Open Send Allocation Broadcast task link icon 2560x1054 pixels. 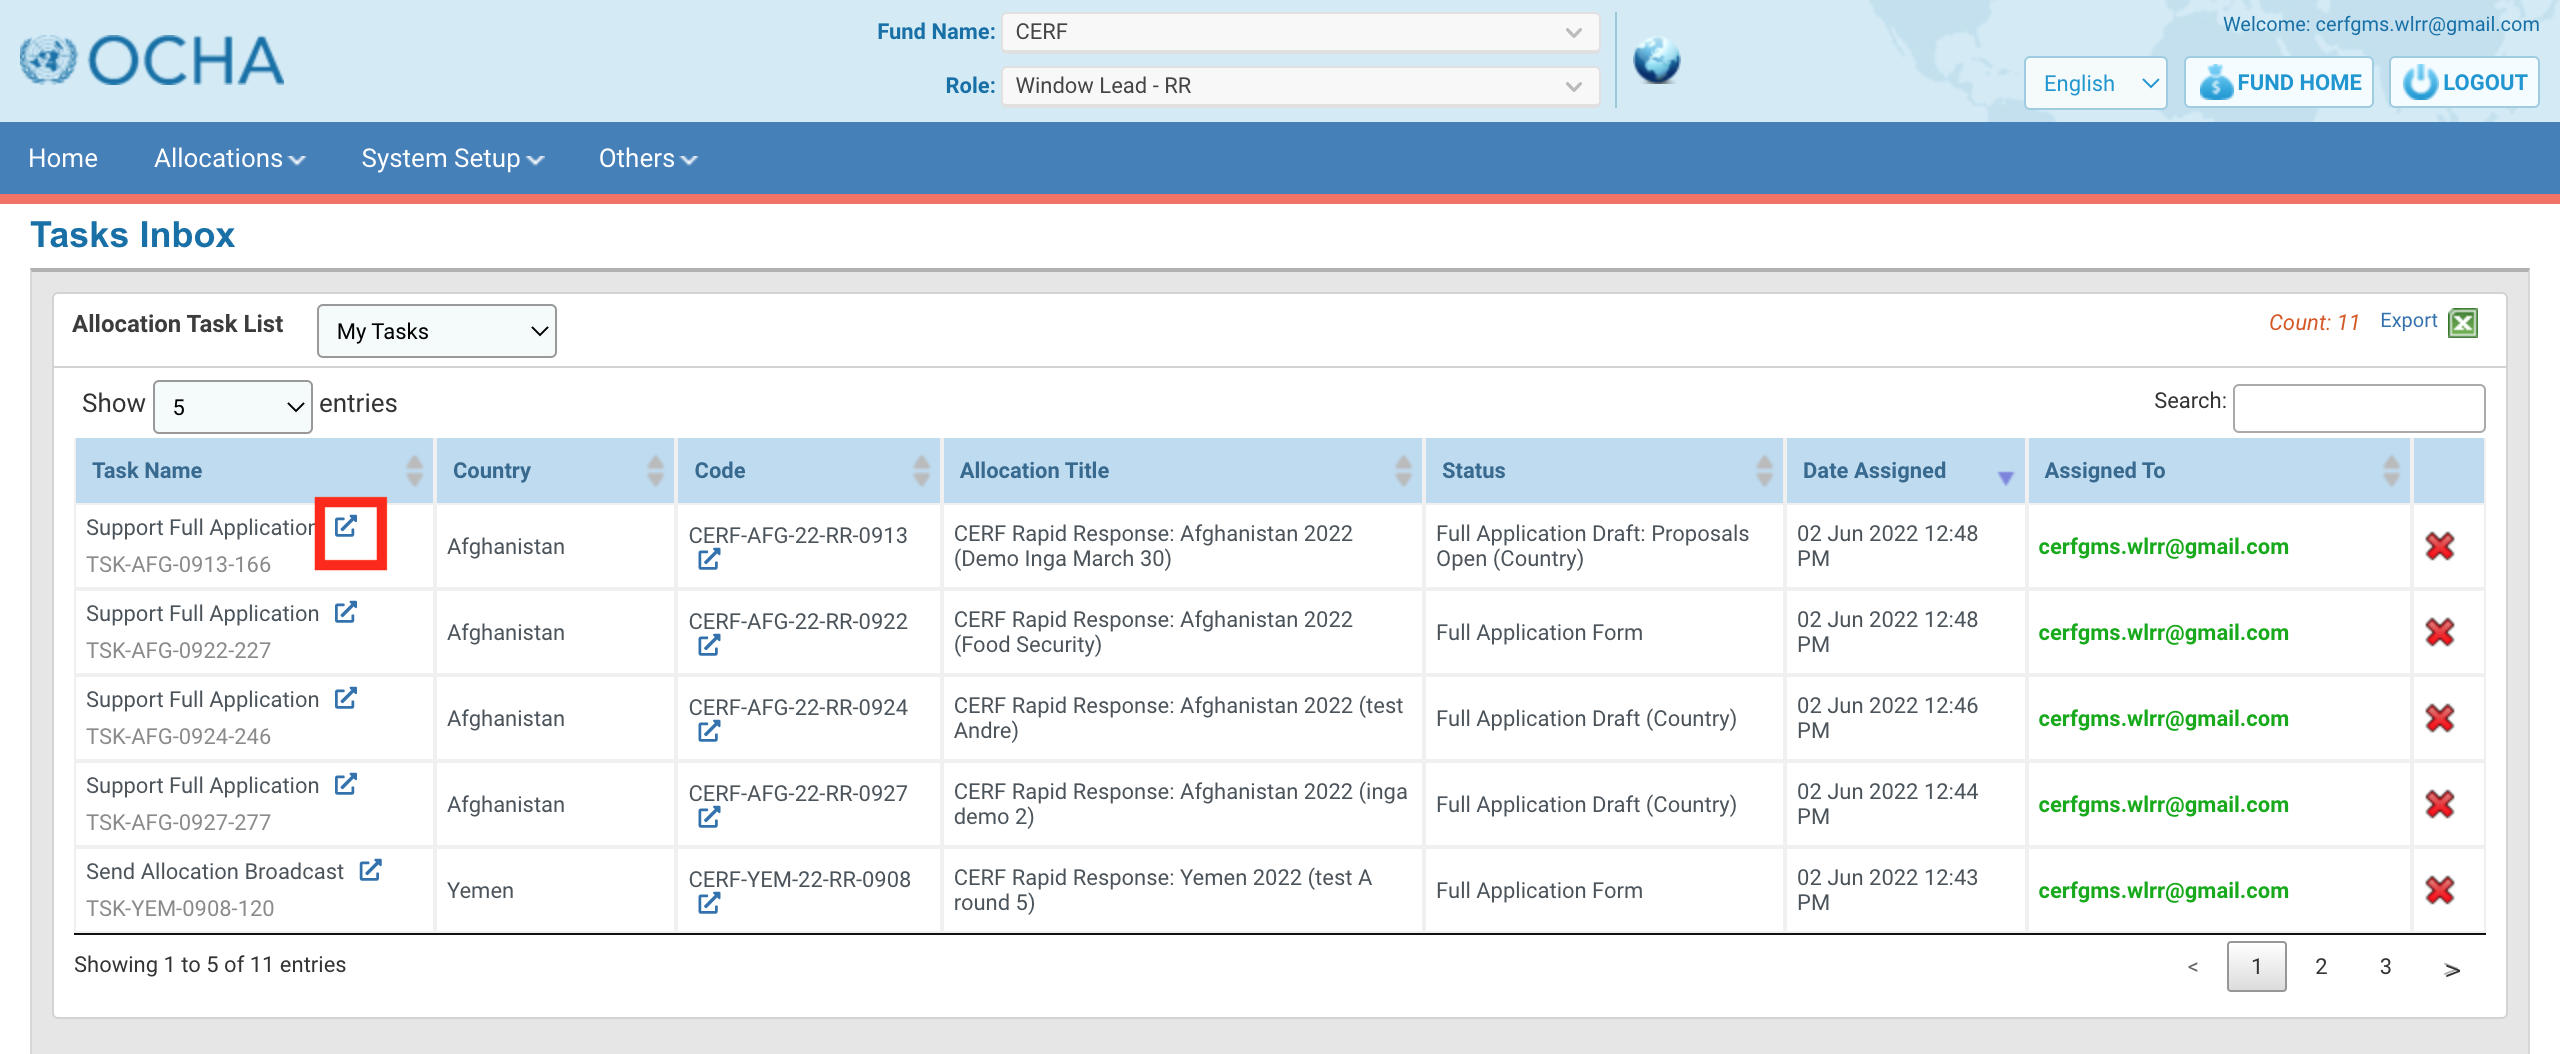click(x=370, y=870)
